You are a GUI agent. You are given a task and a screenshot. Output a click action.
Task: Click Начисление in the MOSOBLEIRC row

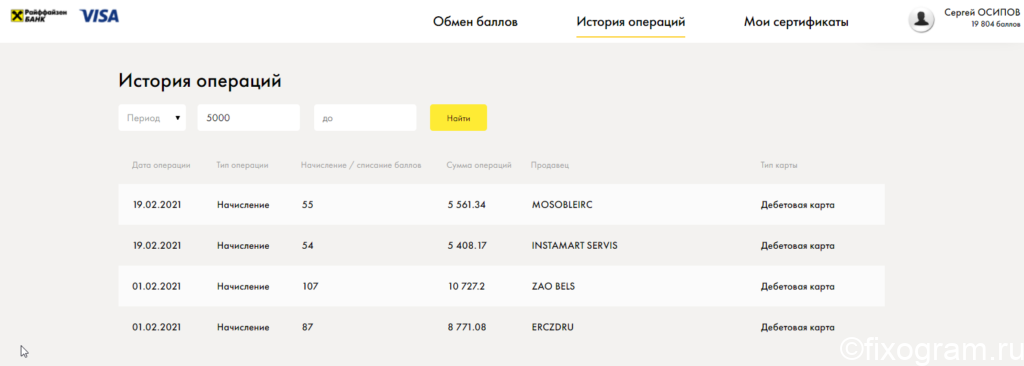coord(244,205)
